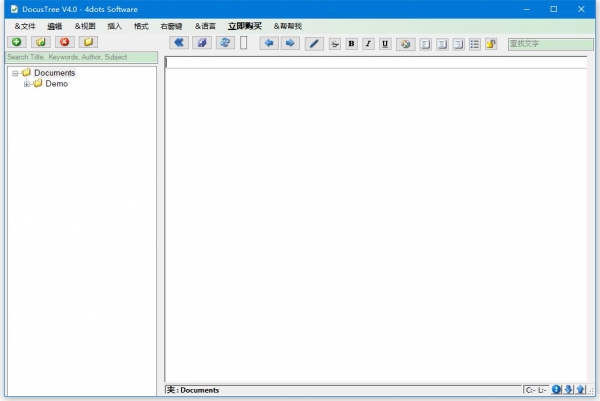
Task: Click the refresh icon in toolbar
Action: [225, 43]
